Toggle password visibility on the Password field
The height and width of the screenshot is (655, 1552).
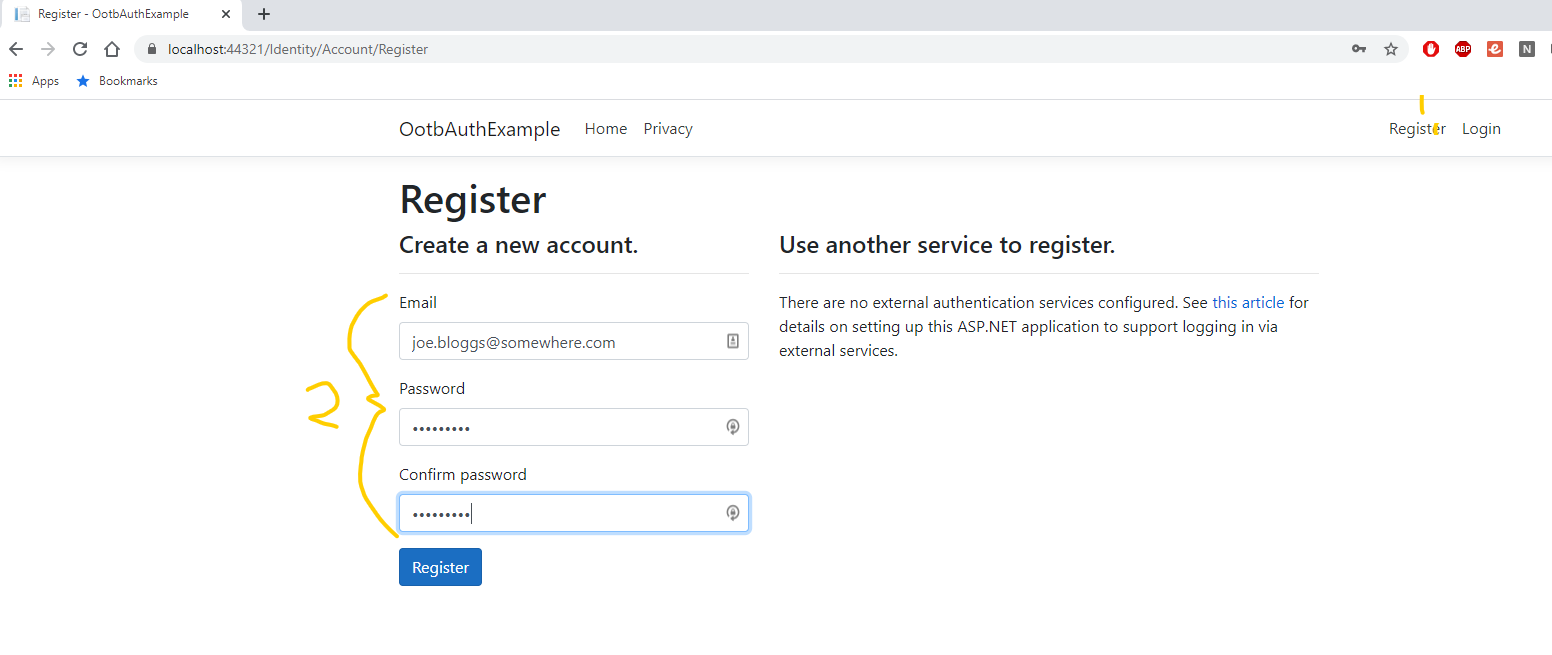coord(733,427)
